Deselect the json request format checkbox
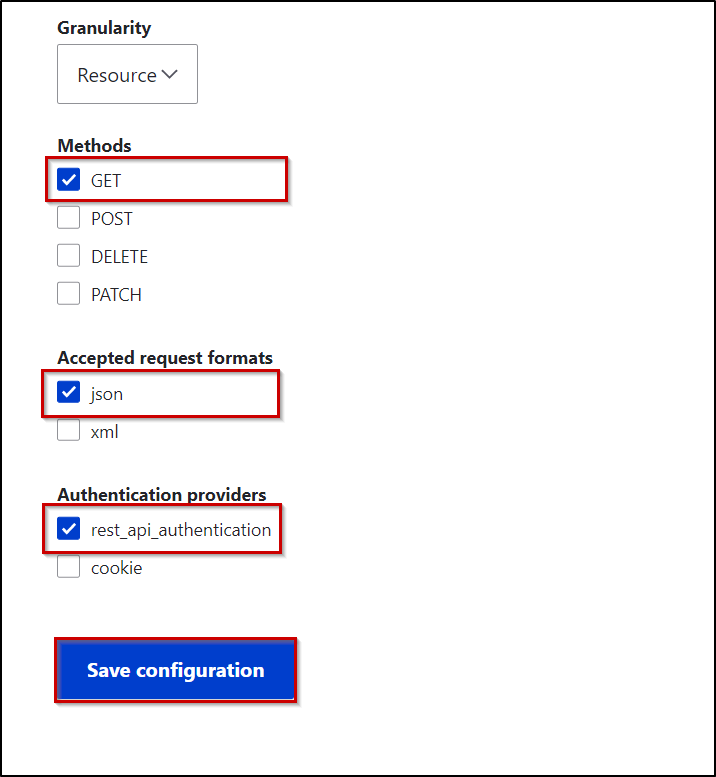This screenshot has width=716, height=777. click(68, 392)
